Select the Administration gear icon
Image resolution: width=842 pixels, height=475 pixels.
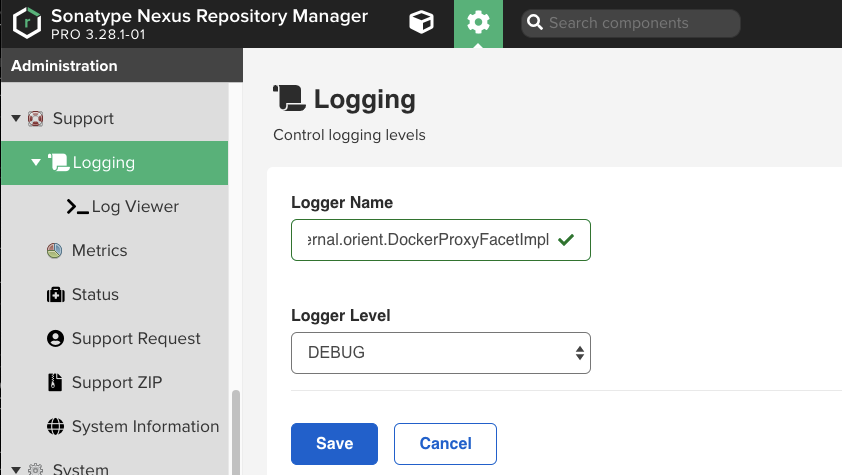click(478, 23)
